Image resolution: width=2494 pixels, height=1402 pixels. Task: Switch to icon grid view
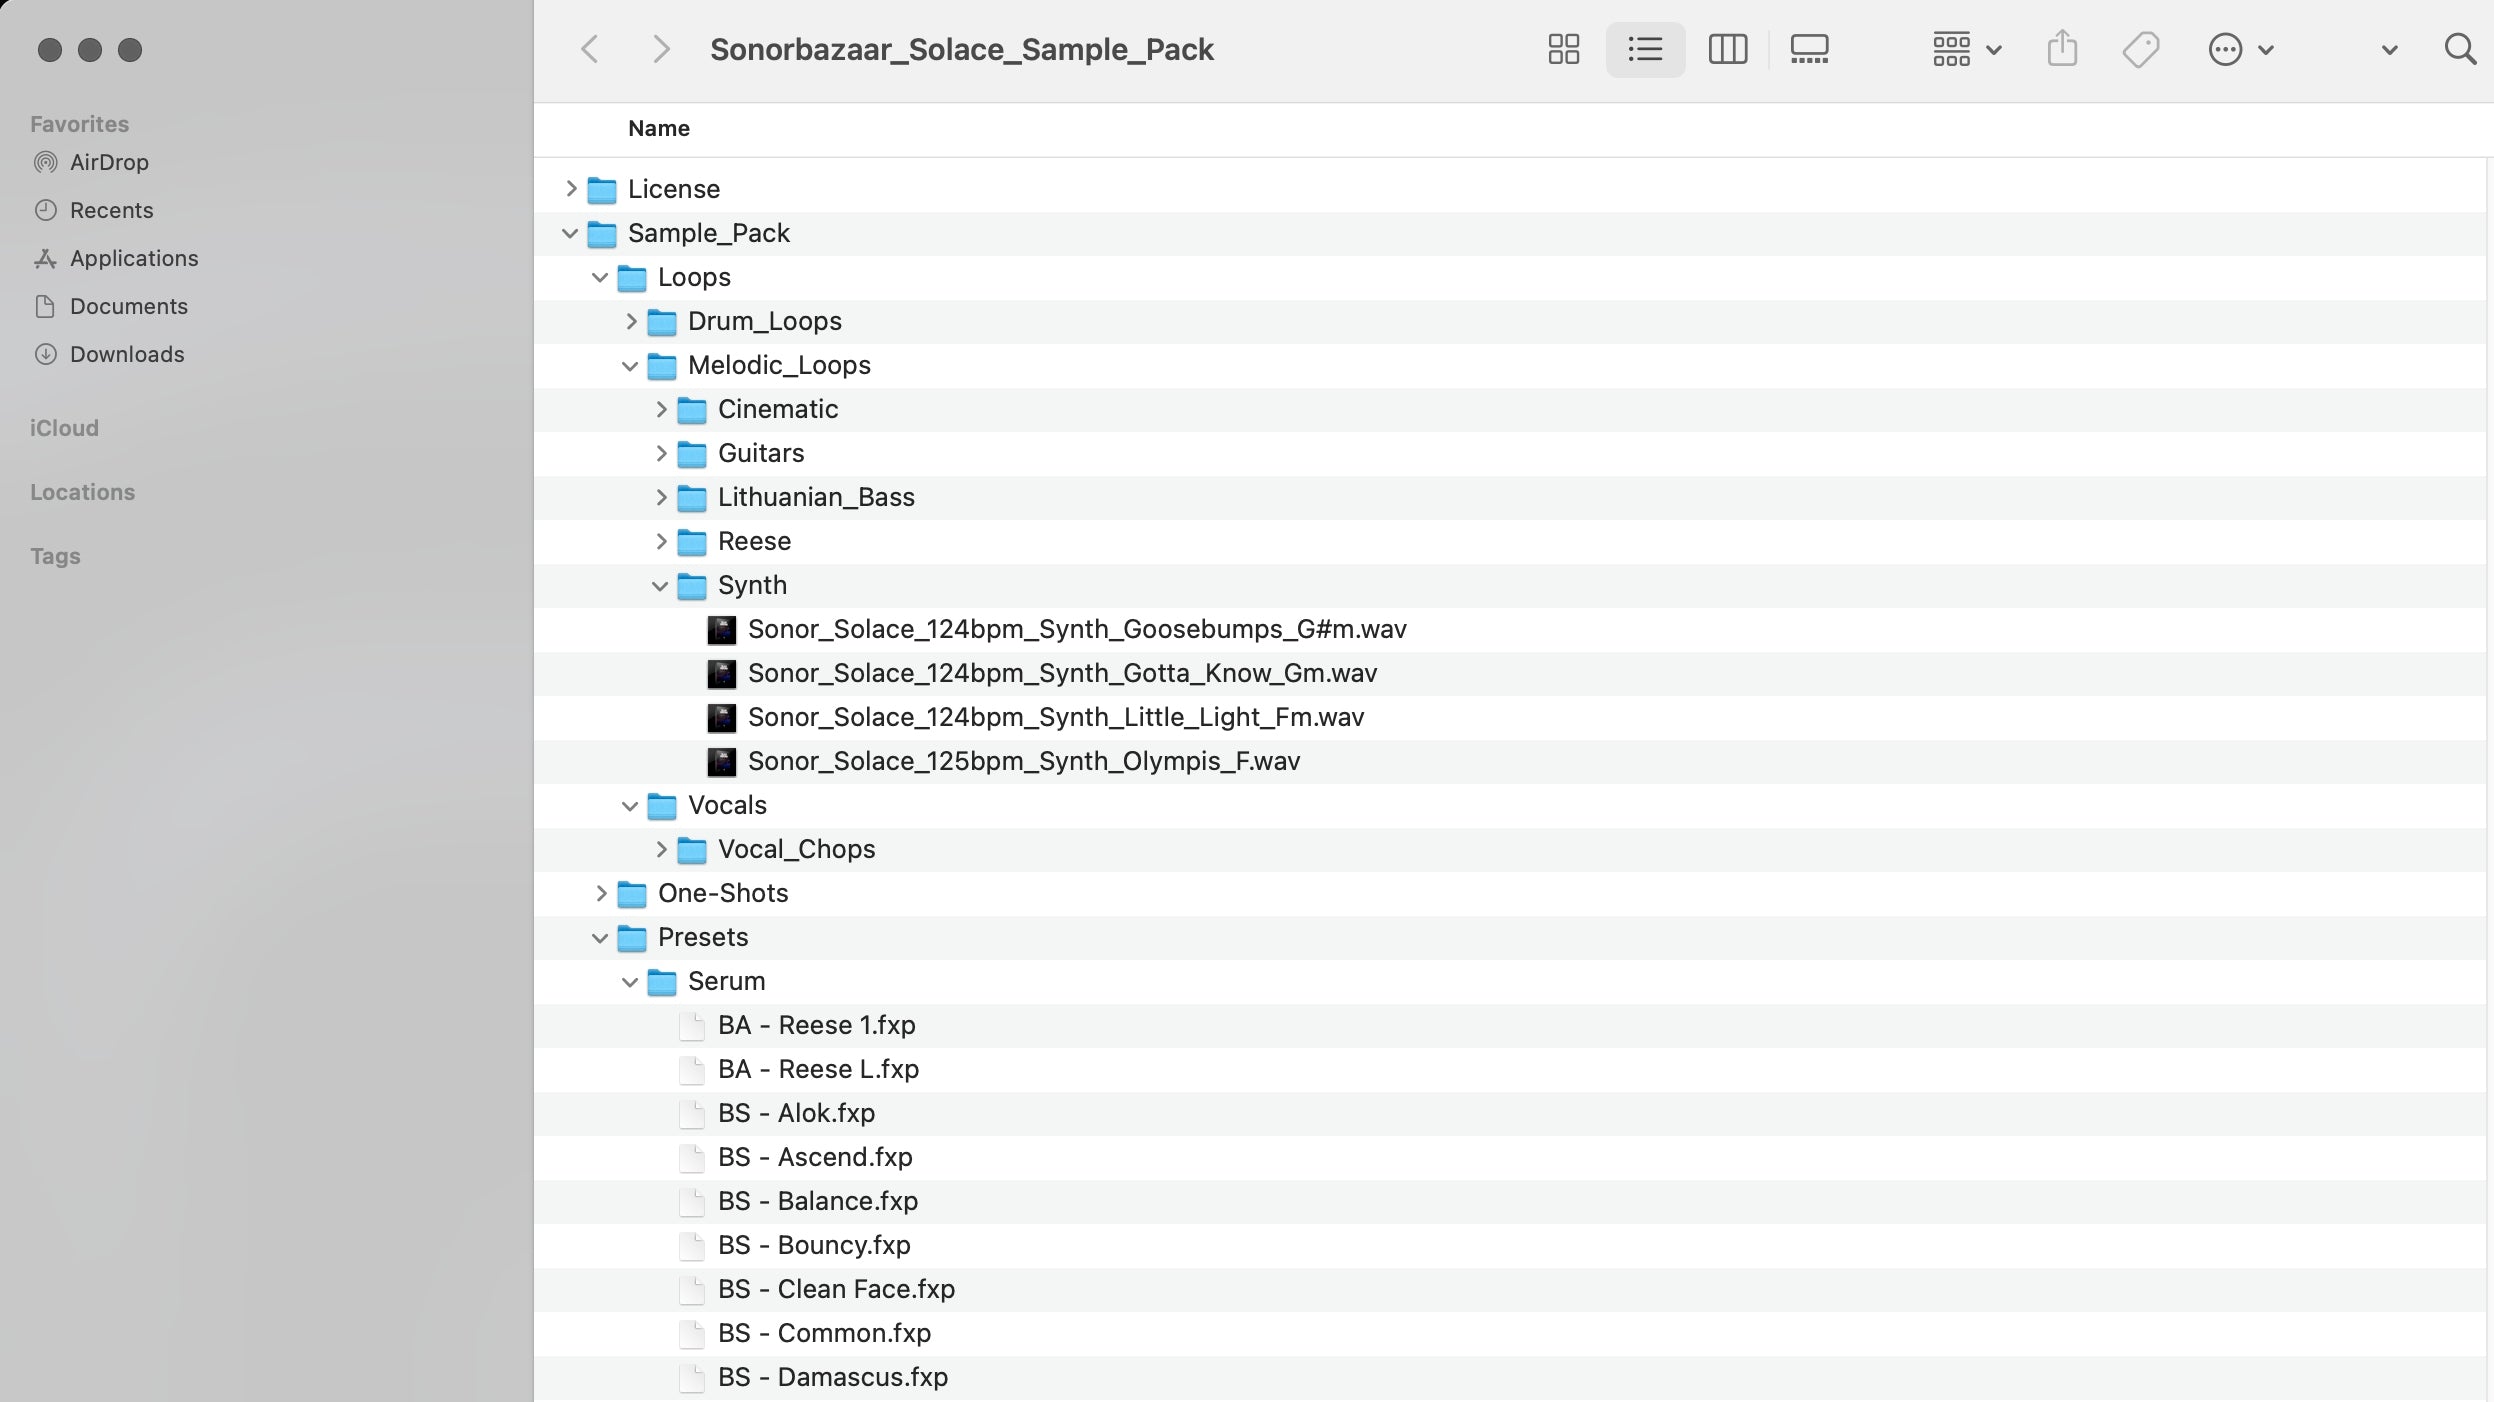(1563, 49)
